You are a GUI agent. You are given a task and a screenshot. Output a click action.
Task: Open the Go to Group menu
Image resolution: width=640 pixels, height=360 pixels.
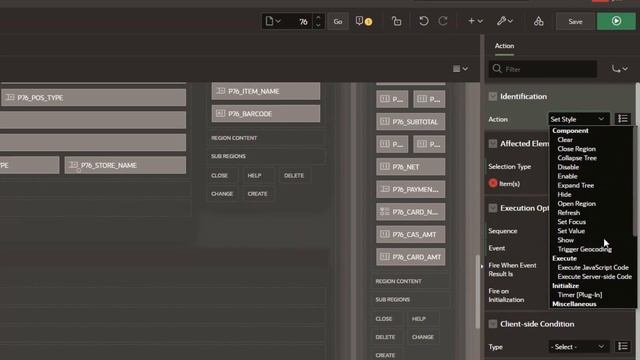point(620,69)
